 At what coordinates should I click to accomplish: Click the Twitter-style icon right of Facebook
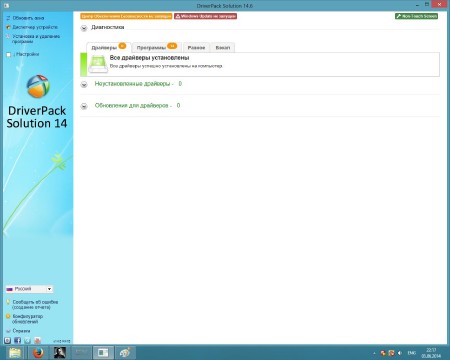(27, 340)
